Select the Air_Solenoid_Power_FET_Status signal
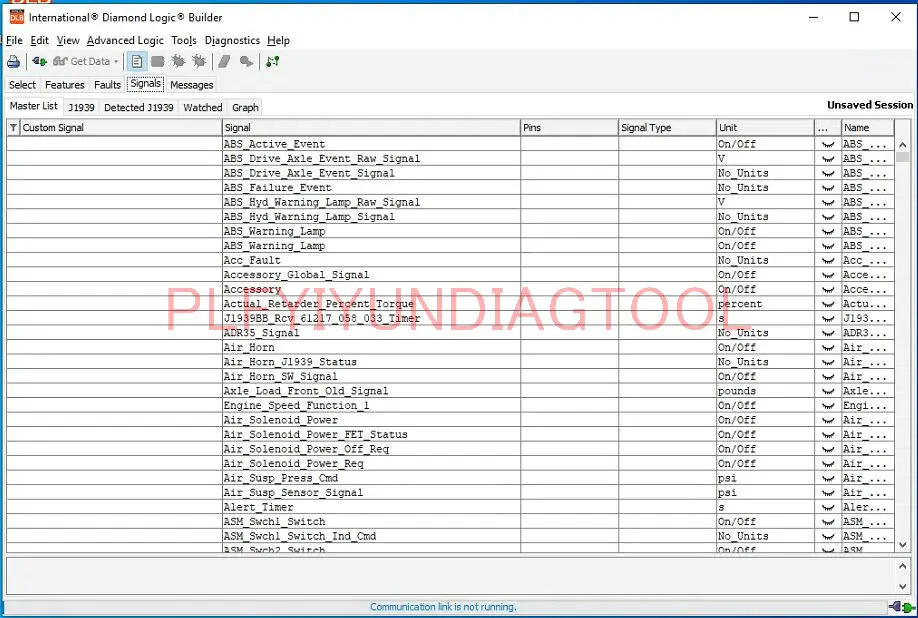This screenshot has height=618, width=918. [315, 435]
